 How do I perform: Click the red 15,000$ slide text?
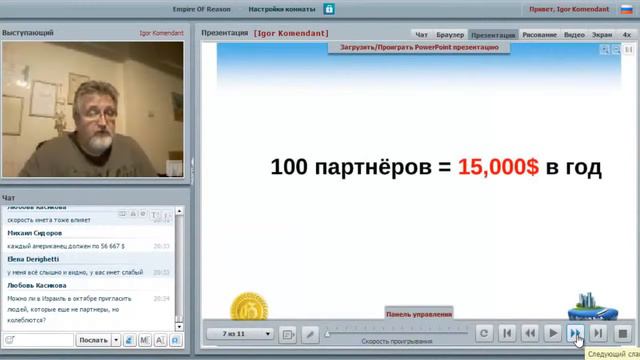coord(498,167)
